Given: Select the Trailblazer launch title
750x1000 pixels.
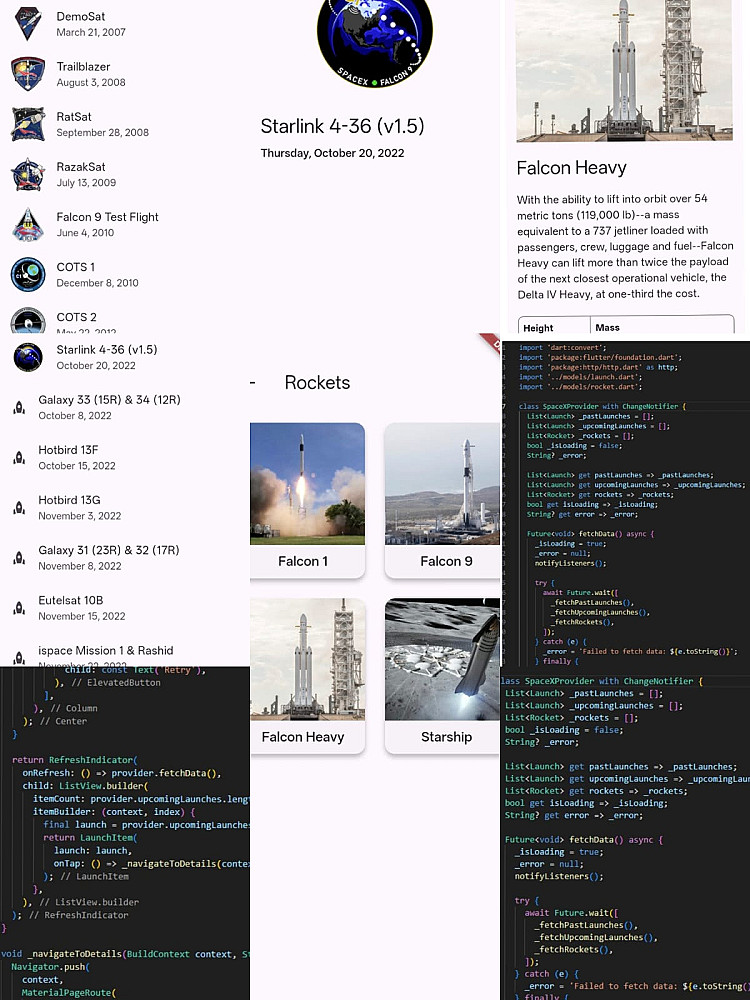Looking at the screenshot, I should point(83,66).
